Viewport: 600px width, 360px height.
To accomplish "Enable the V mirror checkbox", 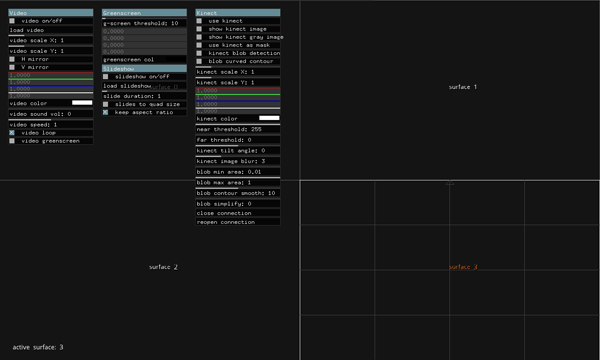I will 12,67.
